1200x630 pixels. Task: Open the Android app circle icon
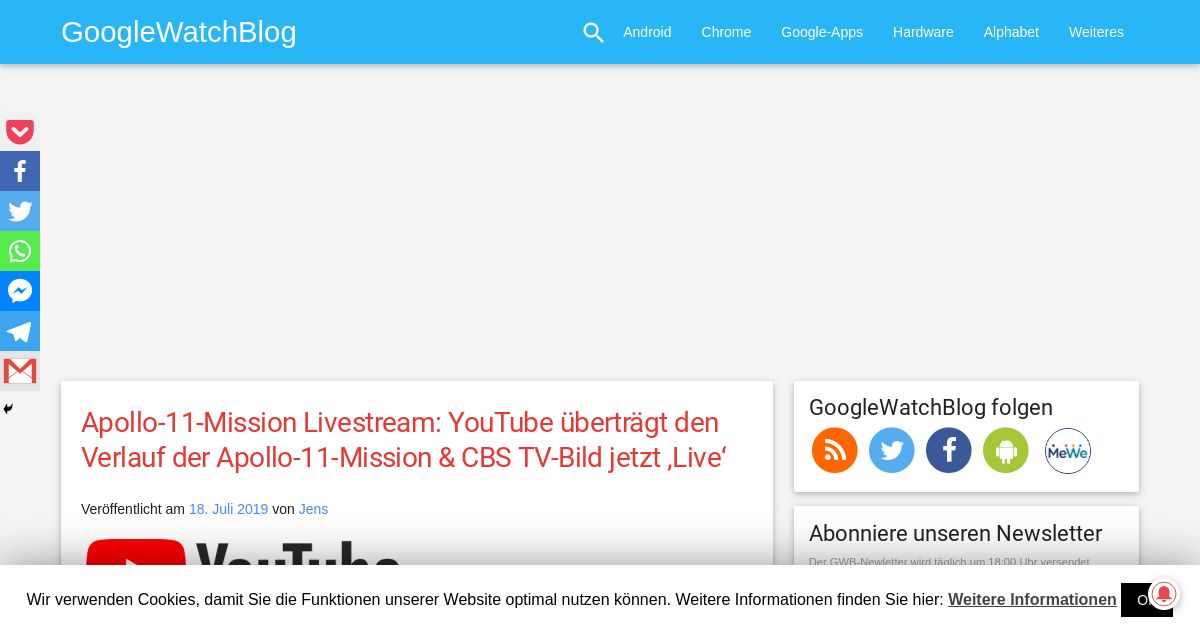coord(1006,450)
